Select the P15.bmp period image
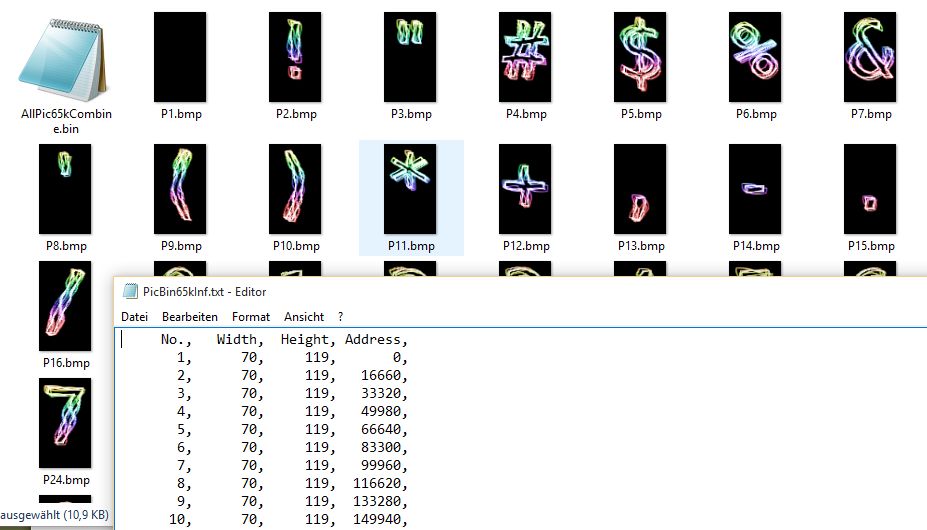The height and width of the screenshot is (530, 927). point(870,189)
